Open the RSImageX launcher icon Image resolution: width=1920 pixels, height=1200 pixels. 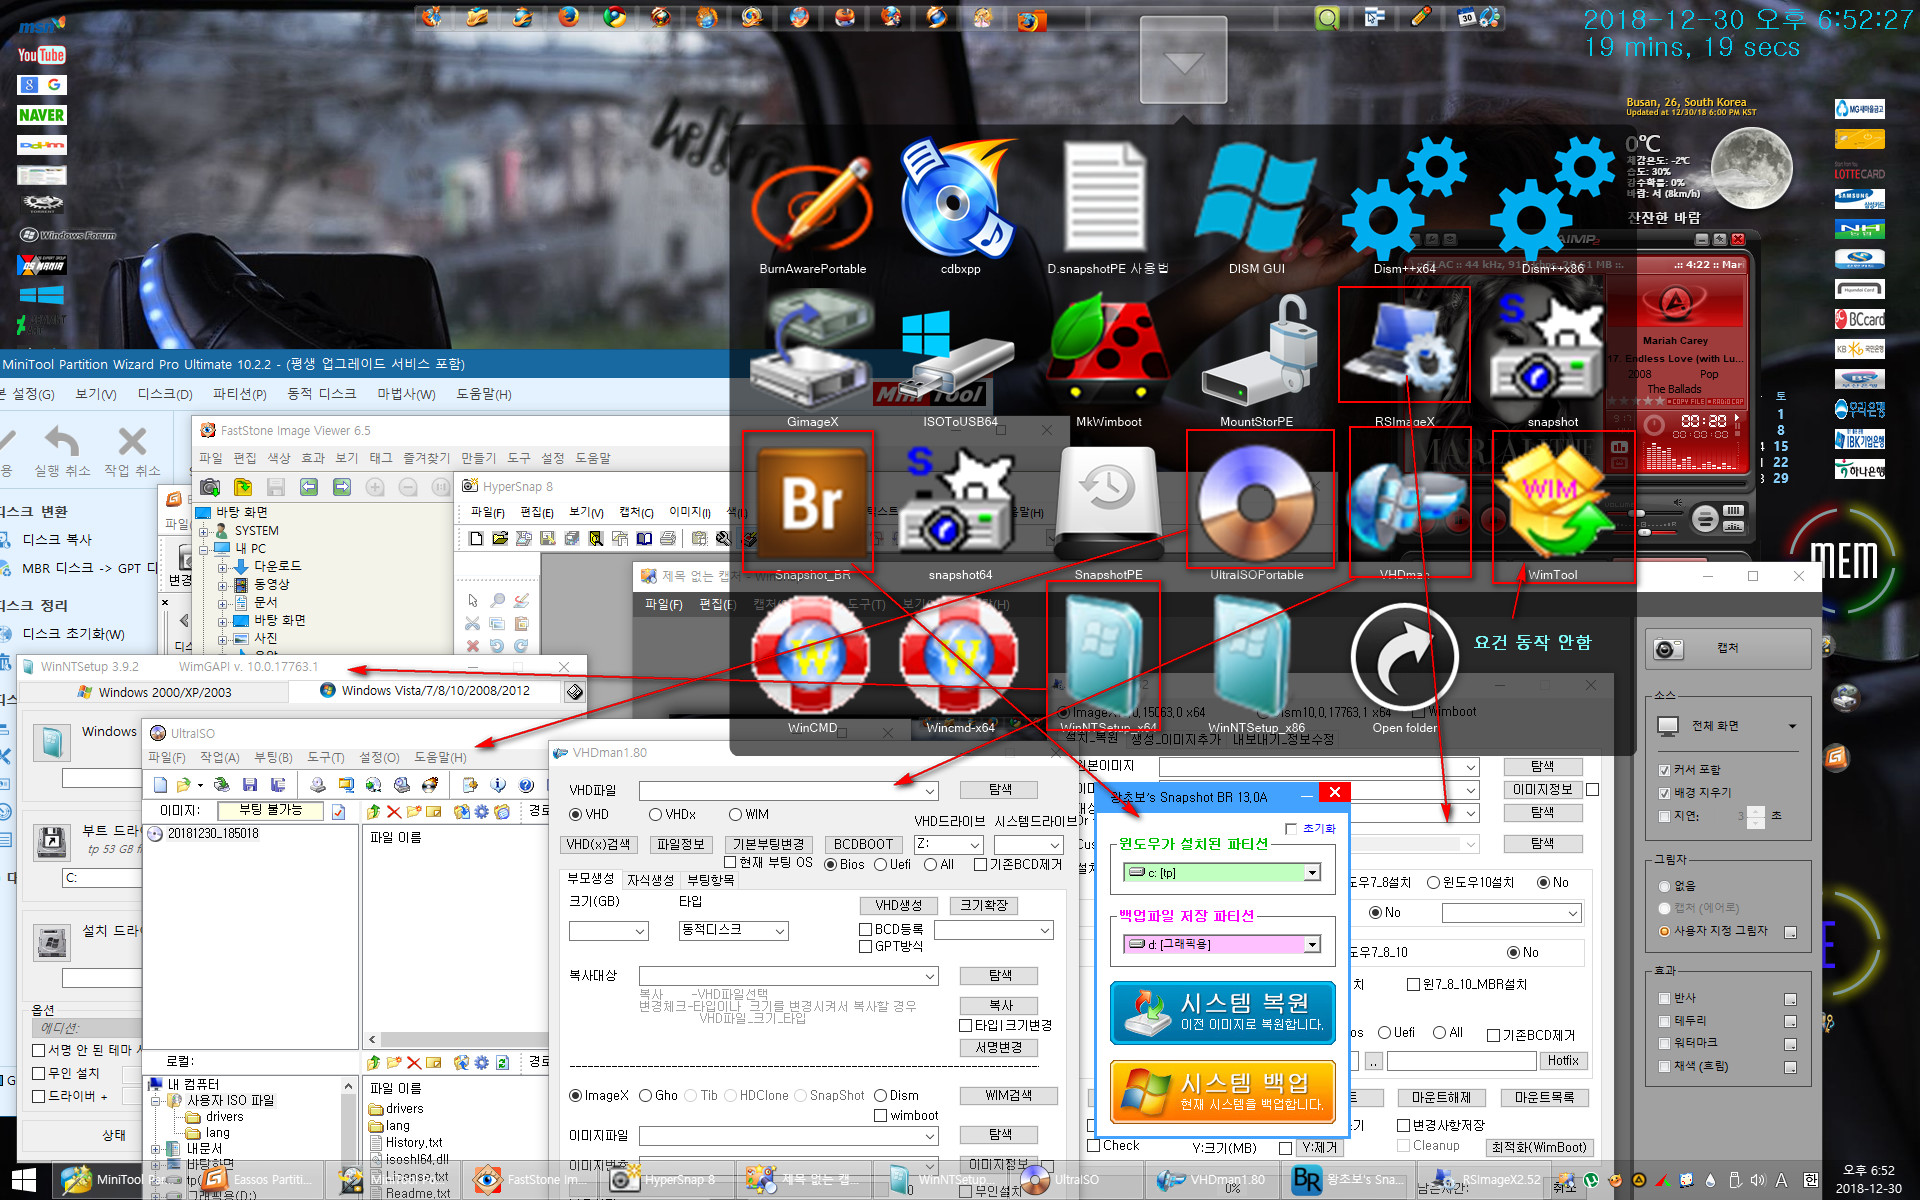coord(1404,347)
